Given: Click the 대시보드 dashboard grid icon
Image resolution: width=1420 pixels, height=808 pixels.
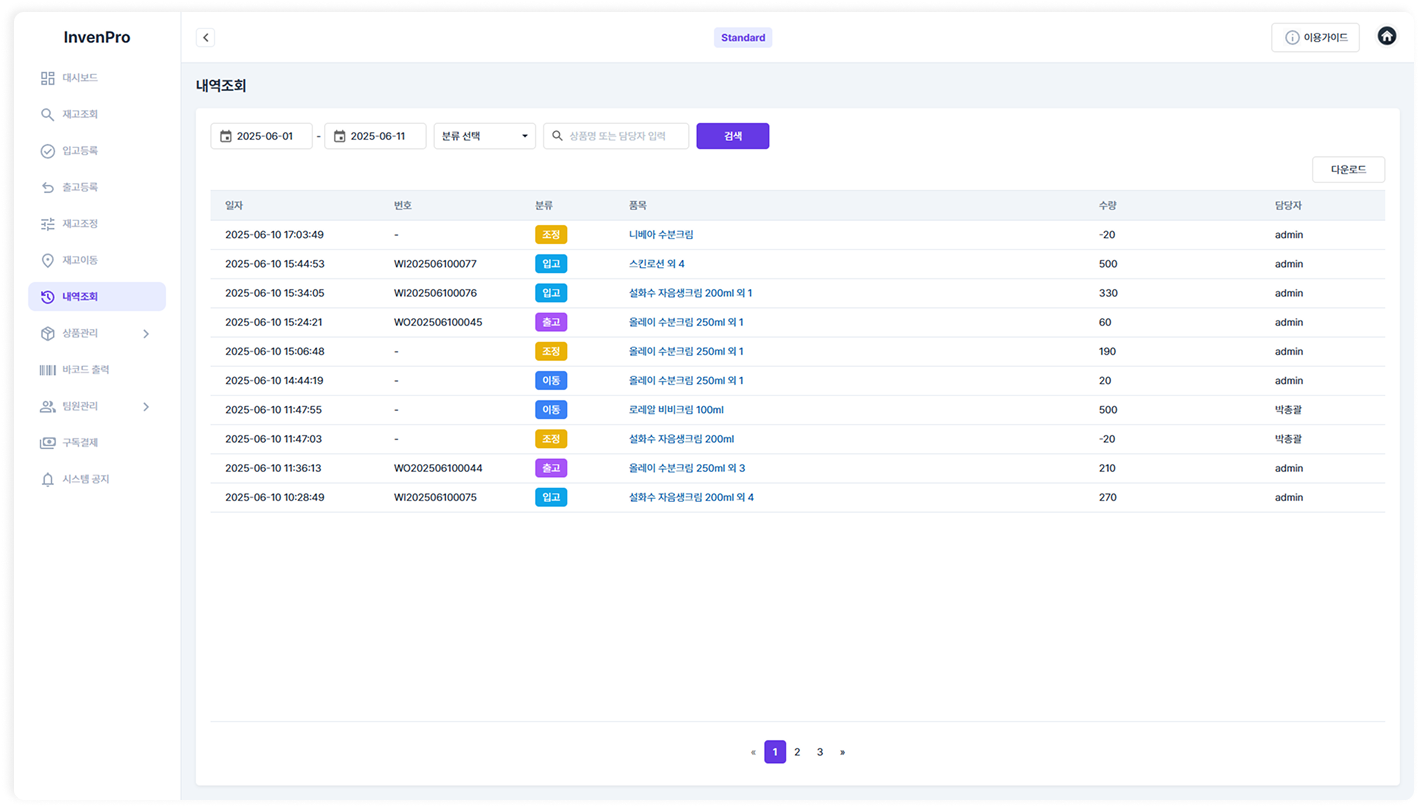Looking at the screenshot, I should tap(47, 78).
